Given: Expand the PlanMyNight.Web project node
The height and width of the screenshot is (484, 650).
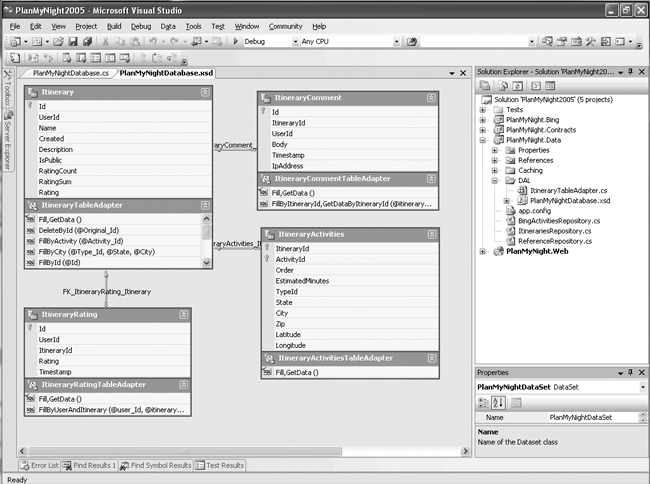Looking at the screenshot, I should (483, 252).
